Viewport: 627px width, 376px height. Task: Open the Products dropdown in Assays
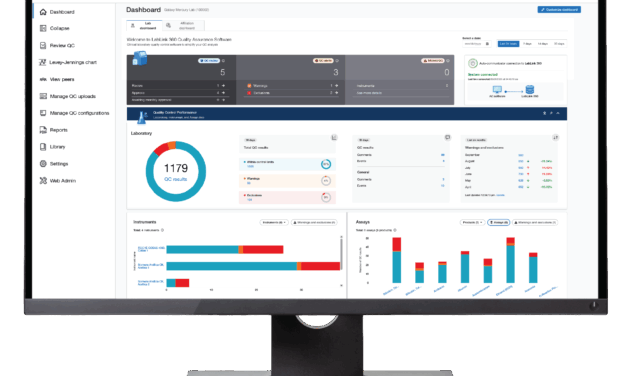tap(472, 222)
